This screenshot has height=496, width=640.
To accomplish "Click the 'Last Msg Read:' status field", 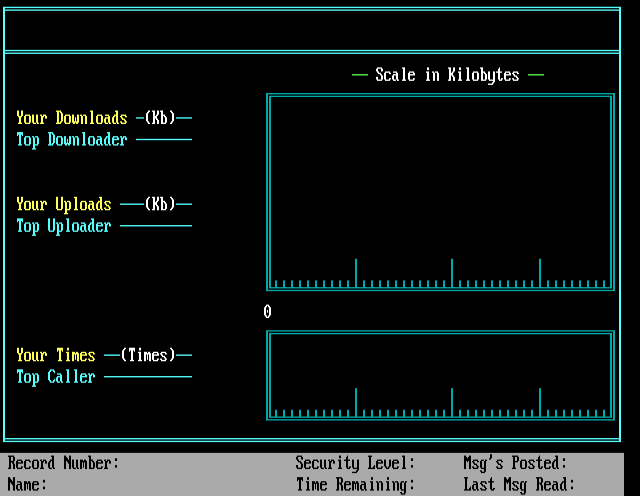I will 519,485.
